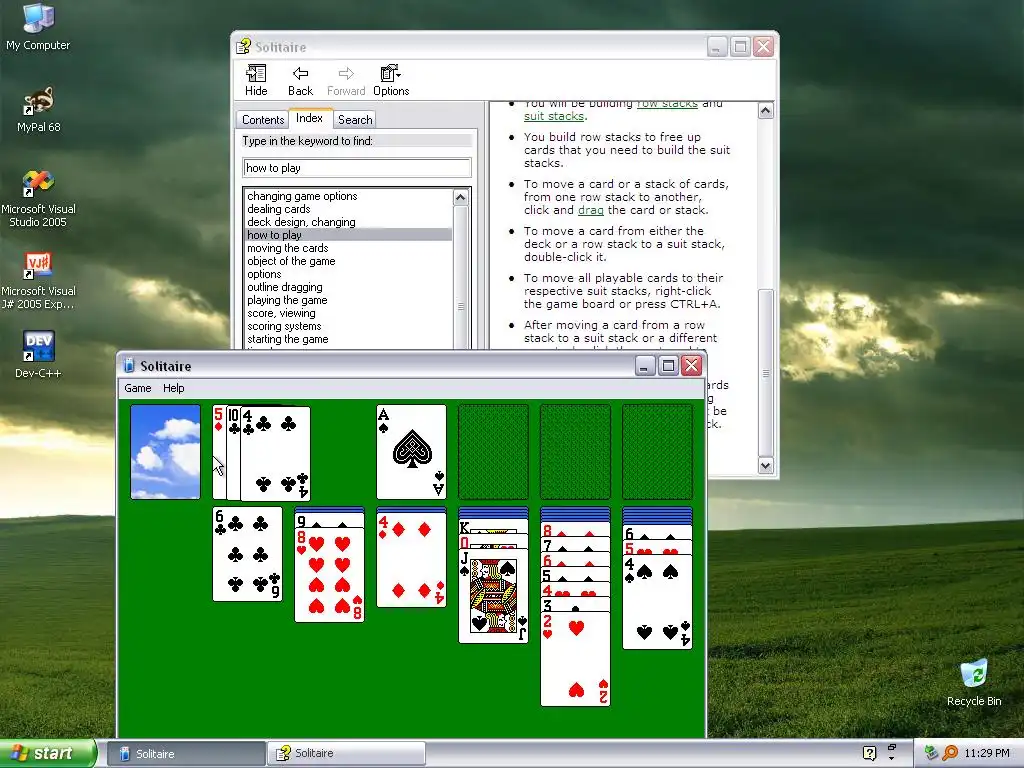Viewport: 1024px width, 768px height.
Task: Click the Solitaire help title icon
Action: click(244, 46)
